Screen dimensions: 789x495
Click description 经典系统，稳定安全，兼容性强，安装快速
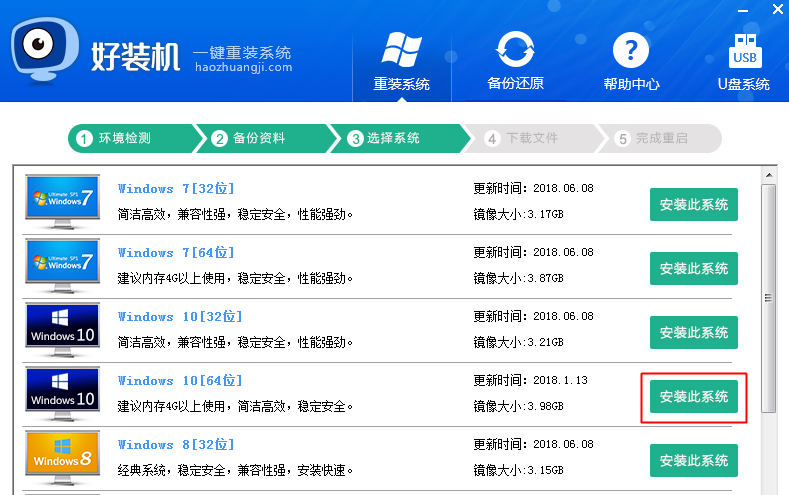(235, 470)
